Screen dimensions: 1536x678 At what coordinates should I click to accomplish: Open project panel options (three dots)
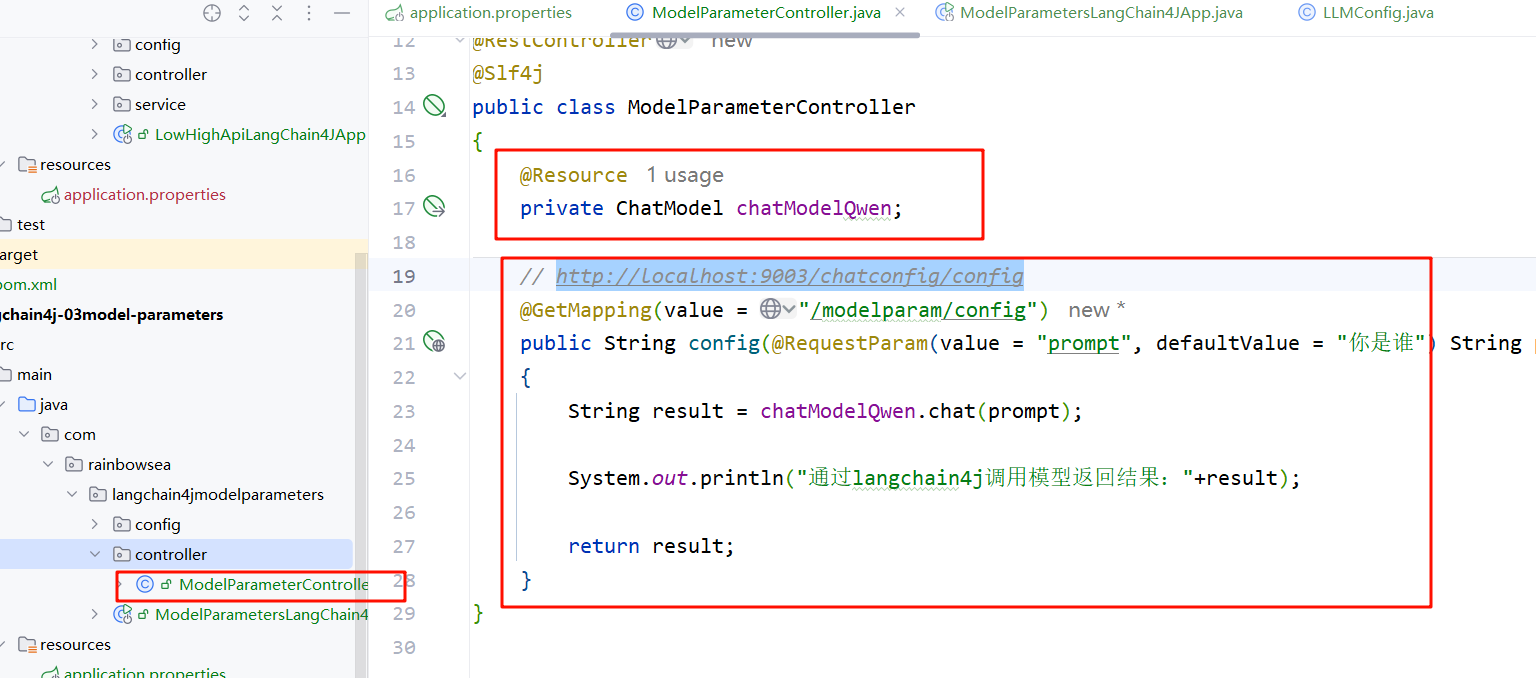tap(309, 13)
